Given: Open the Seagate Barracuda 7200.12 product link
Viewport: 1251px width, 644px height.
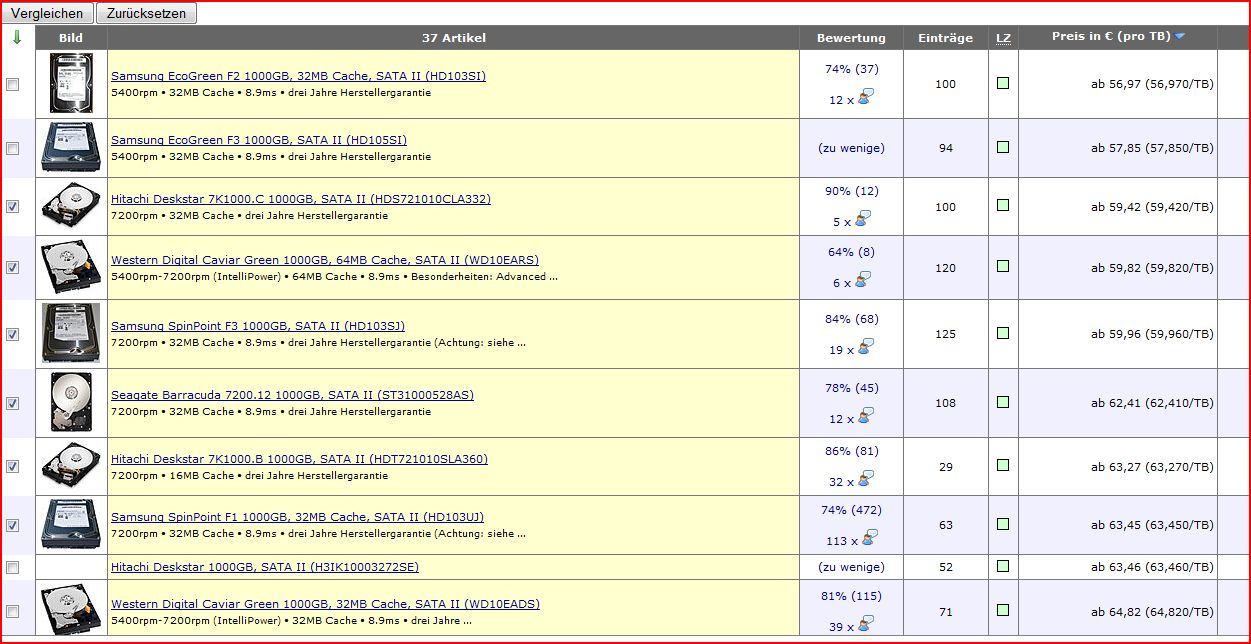Looking at the screenshot, I should click(x=292, y=395).
